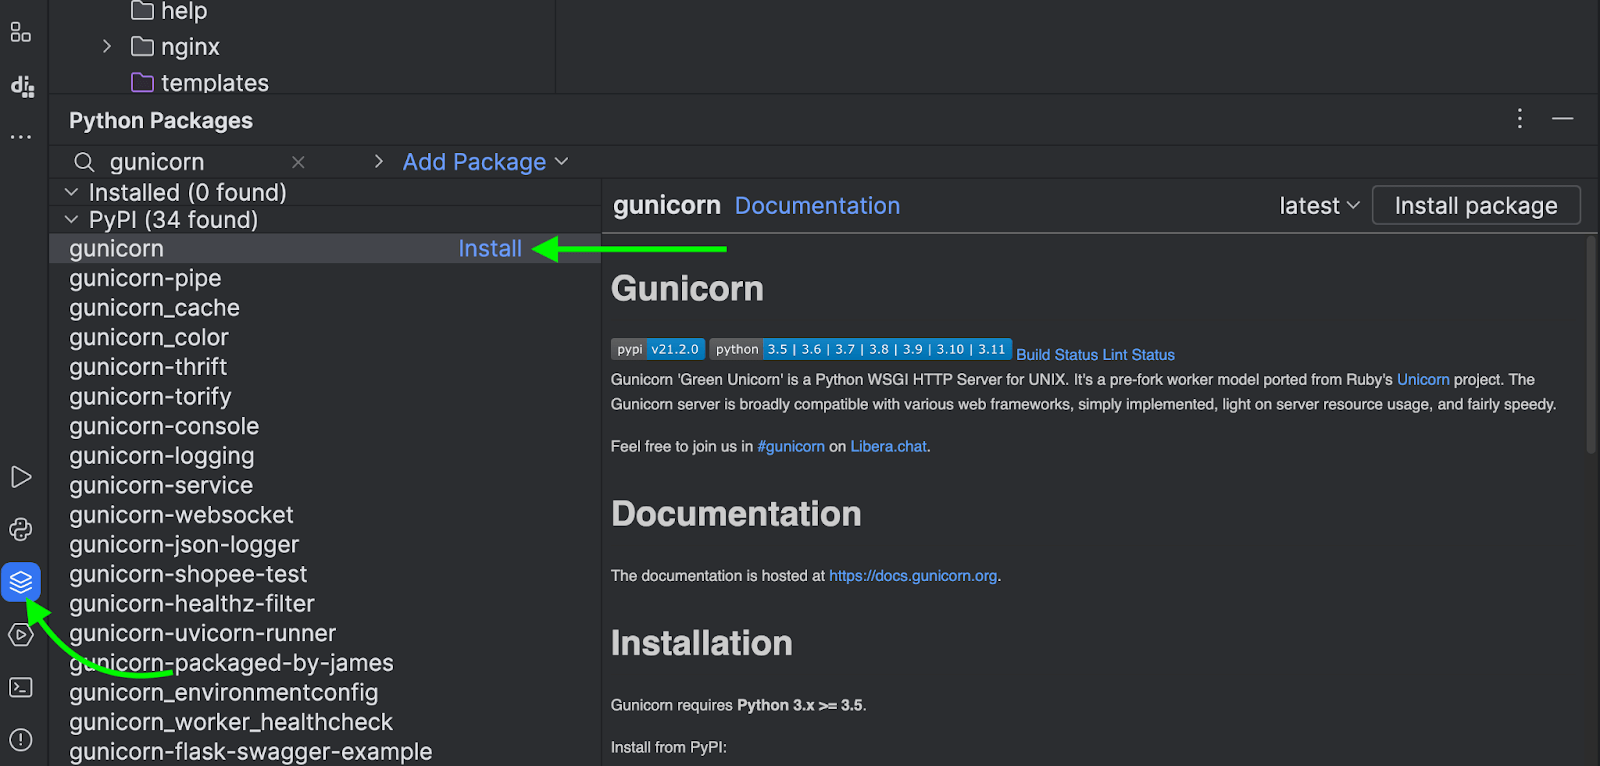Open the Structure tool window icon
Screen dimensions: 1600x766
[21, 33]
